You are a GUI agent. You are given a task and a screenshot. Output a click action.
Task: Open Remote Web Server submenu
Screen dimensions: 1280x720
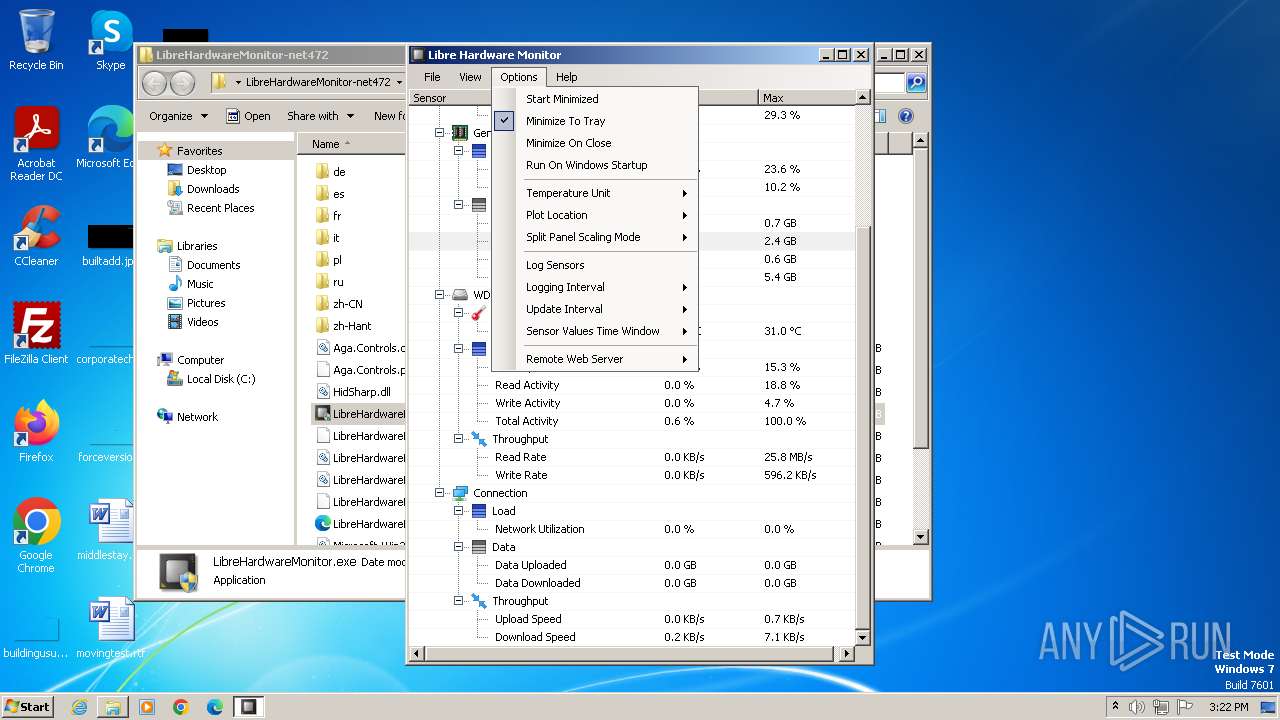(594, 359)
